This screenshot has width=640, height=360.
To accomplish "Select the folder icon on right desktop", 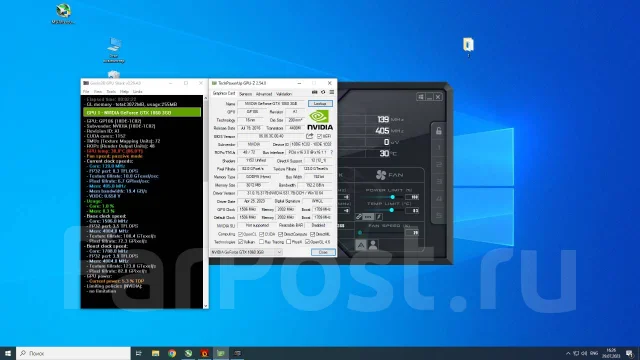I will tap(468, 47).
